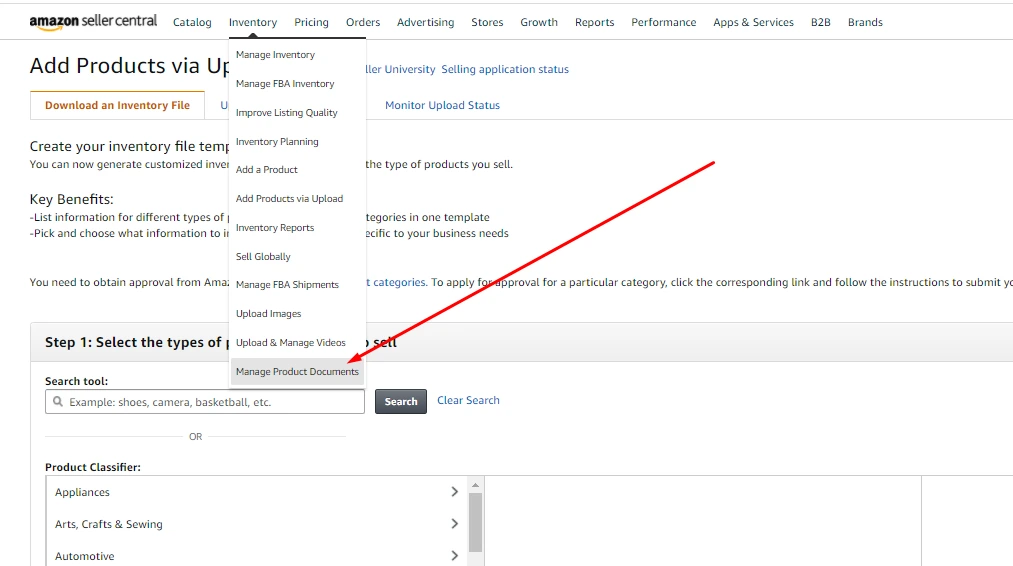
Task: Choose Upload Images menu entry
Action: point(269,314)
